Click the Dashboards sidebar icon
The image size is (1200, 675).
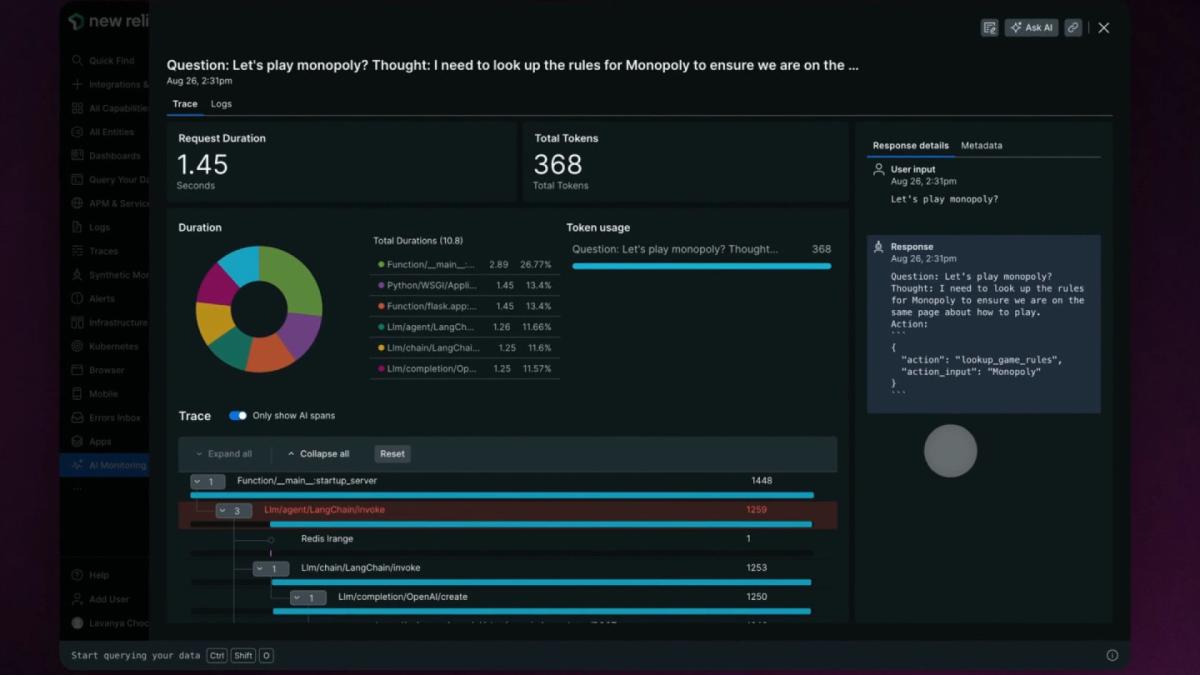click(77, 156)
